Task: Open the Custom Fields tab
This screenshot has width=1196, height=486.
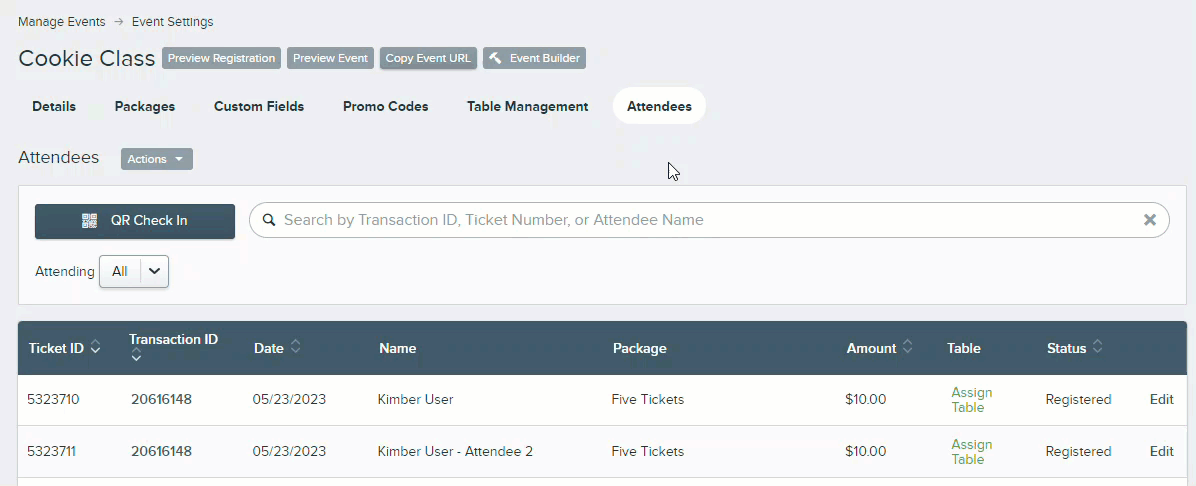Action: (259, 107)
